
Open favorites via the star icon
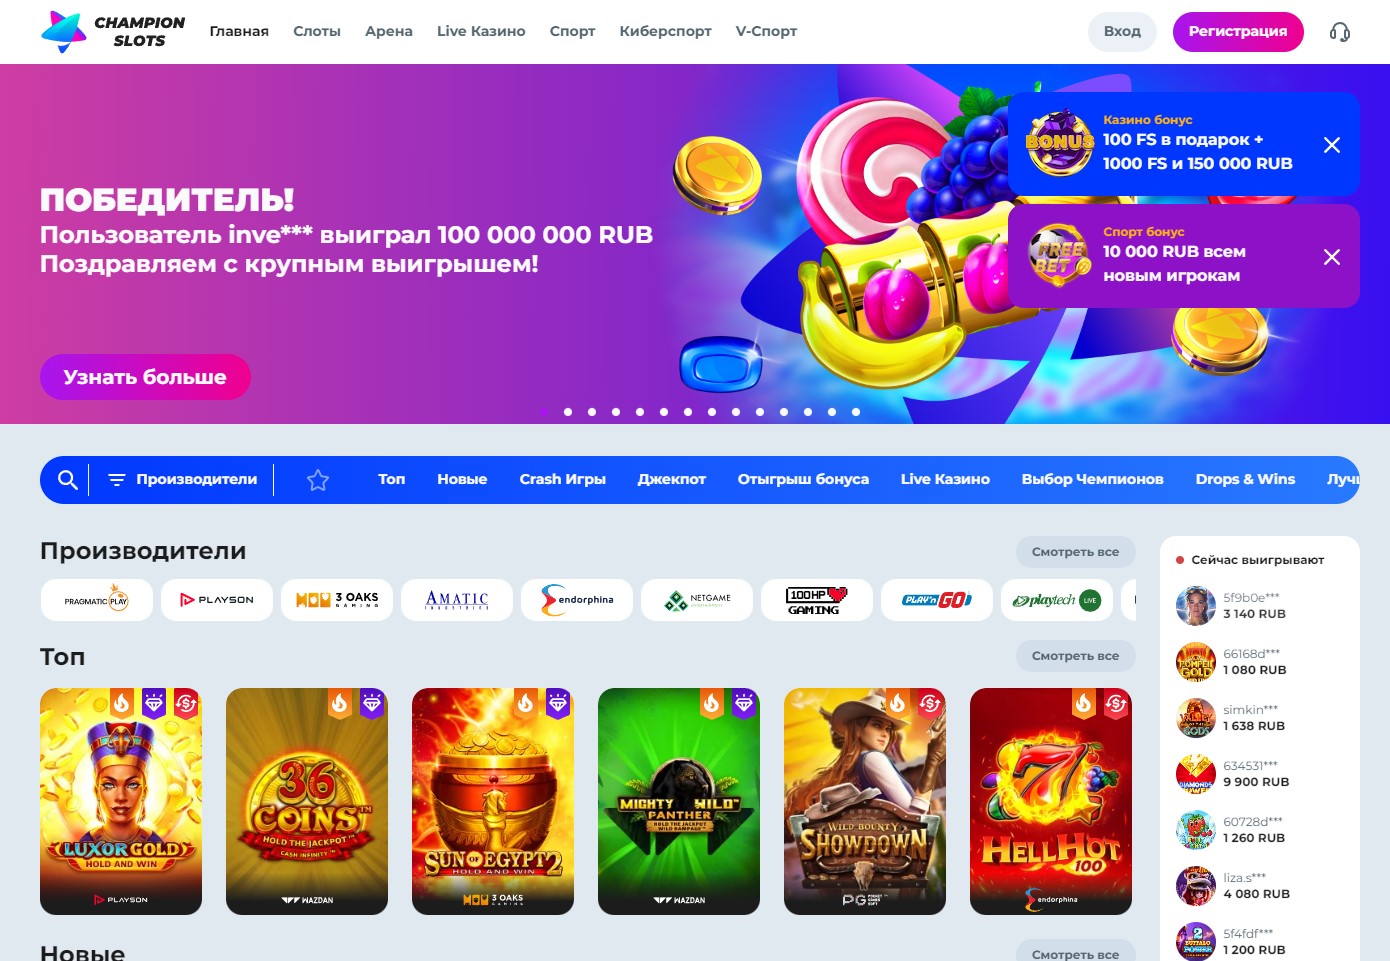coord(318,480)
